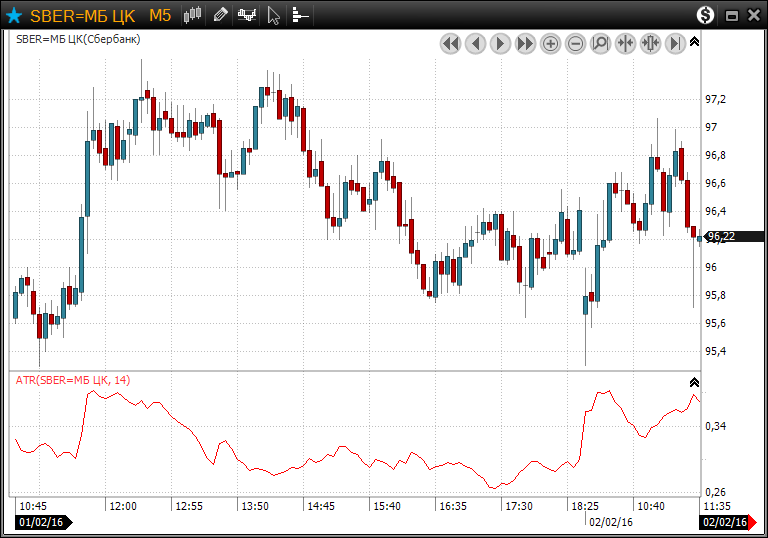
Task: Click the blue star favorite icon
Action: tap(14, 15)
